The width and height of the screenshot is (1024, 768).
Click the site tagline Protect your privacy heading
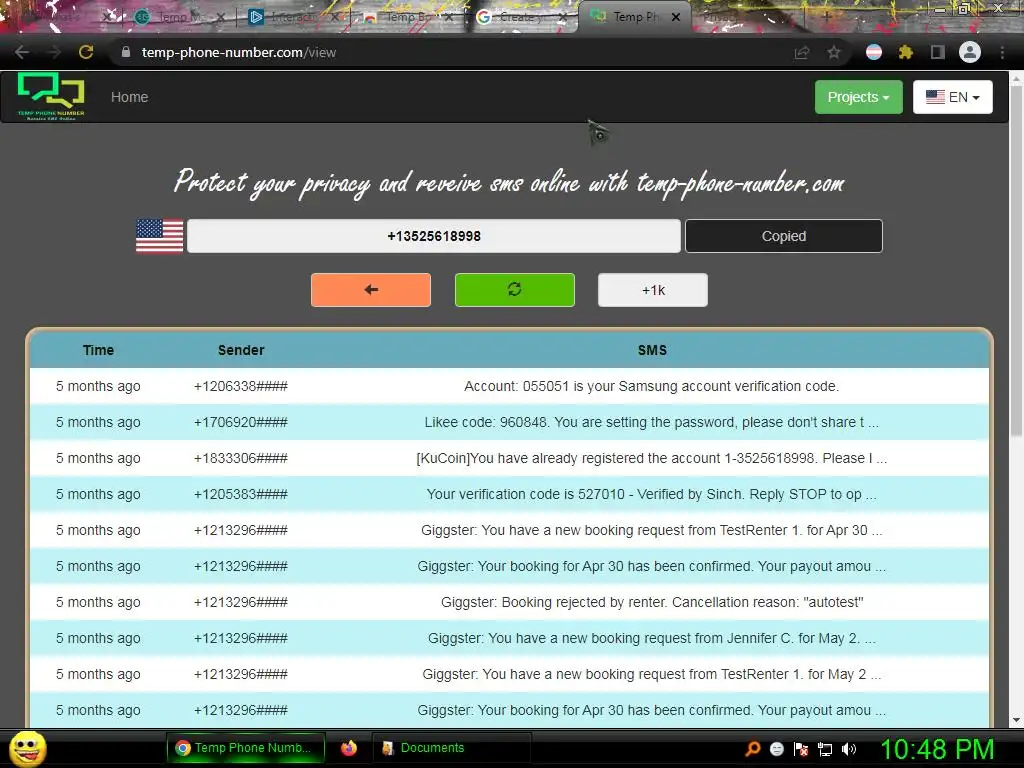tap(509, 184)
